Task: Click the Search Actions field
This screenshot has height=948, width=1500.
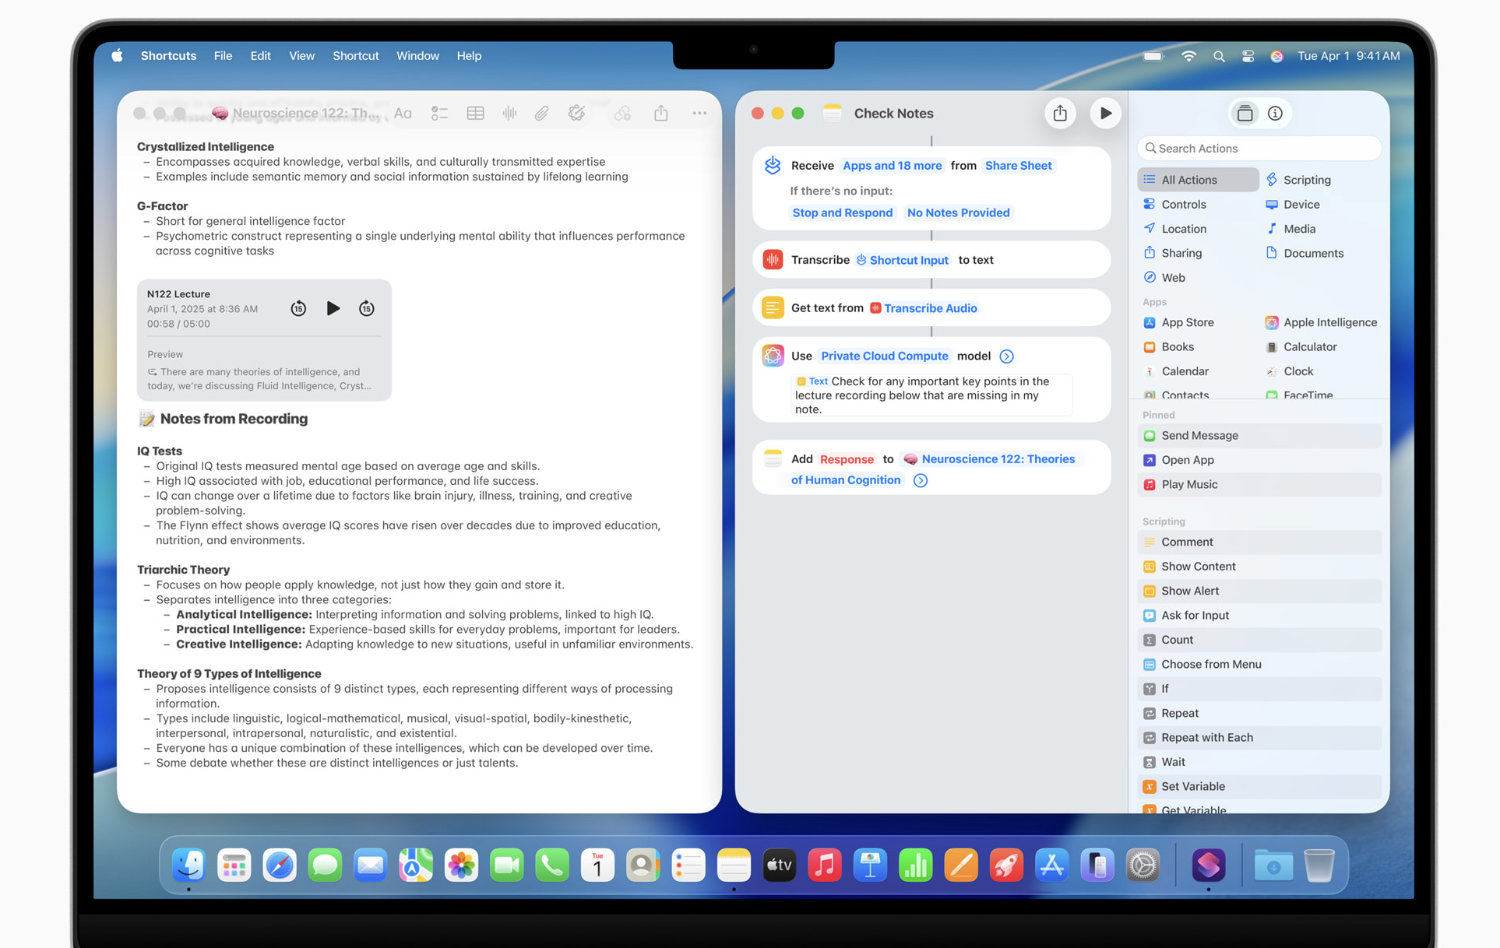Action: (1260, 149)
